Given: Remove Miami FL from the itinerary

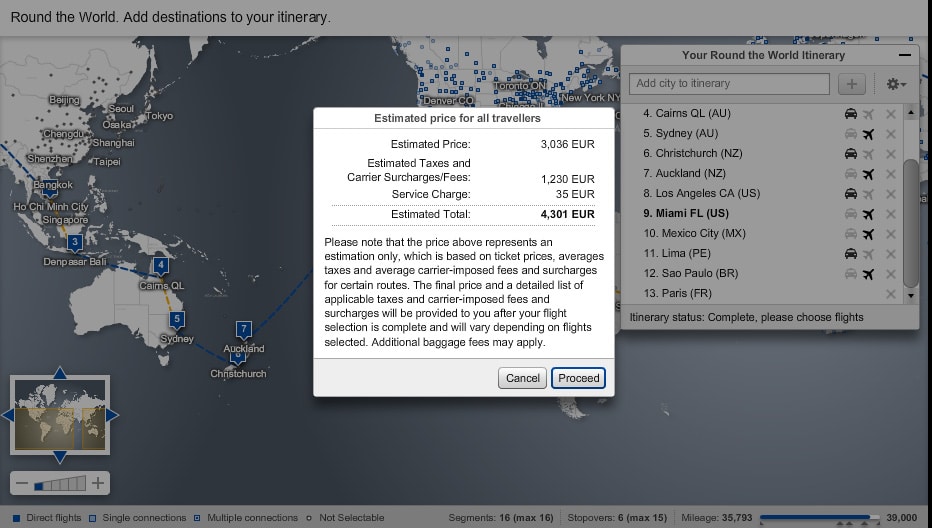Looking at the screenshot, I should 890,214.
